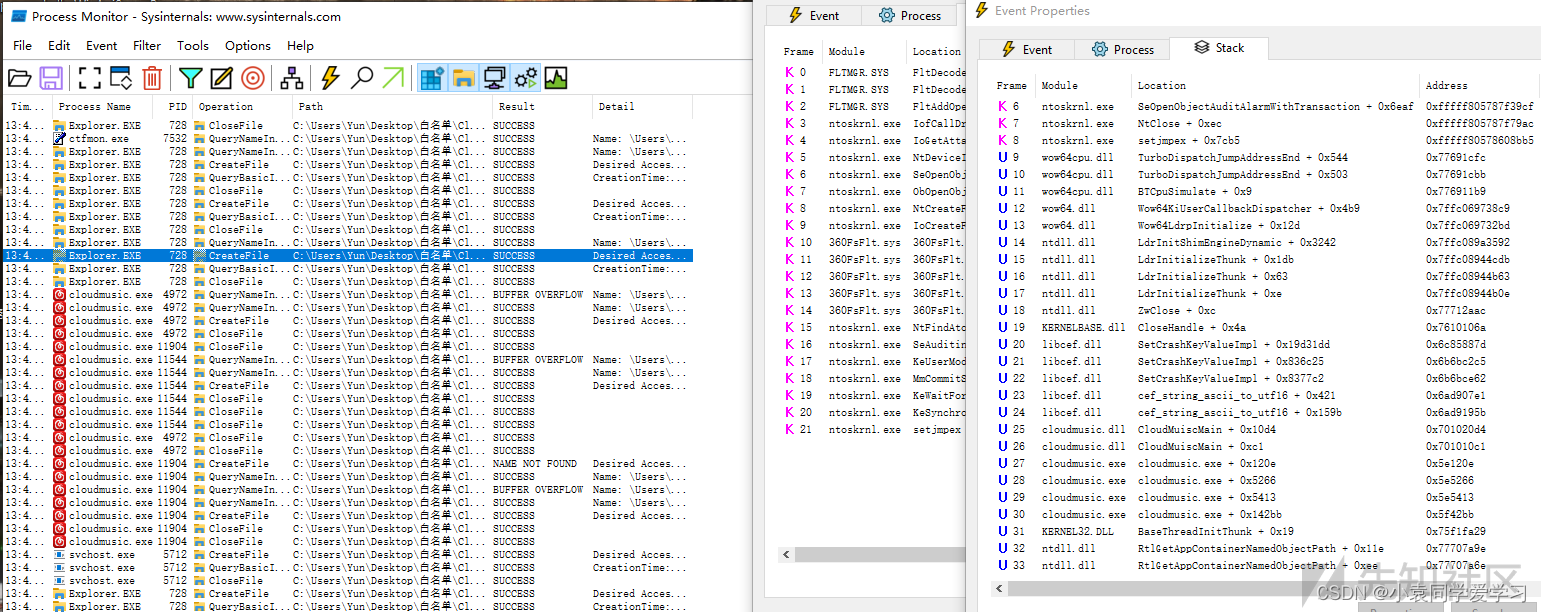Switch to Process tab in front Event Properties window
Image resolution: width=1541 pixels, height=612 pixels.
pos(1123,49)
